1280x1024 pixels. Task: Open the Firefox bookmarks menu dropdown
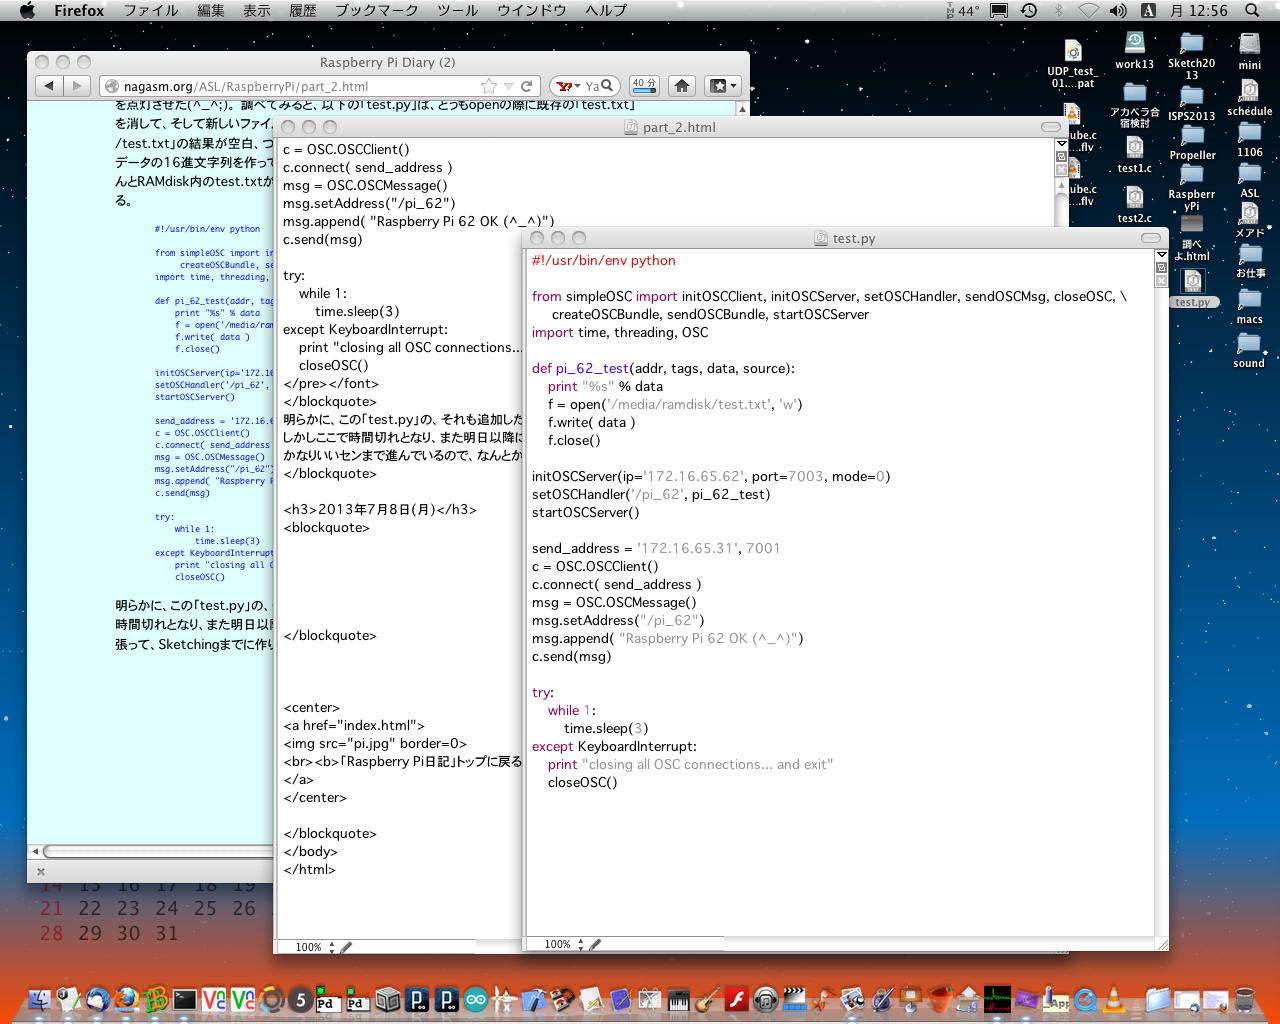pos(722,86)
